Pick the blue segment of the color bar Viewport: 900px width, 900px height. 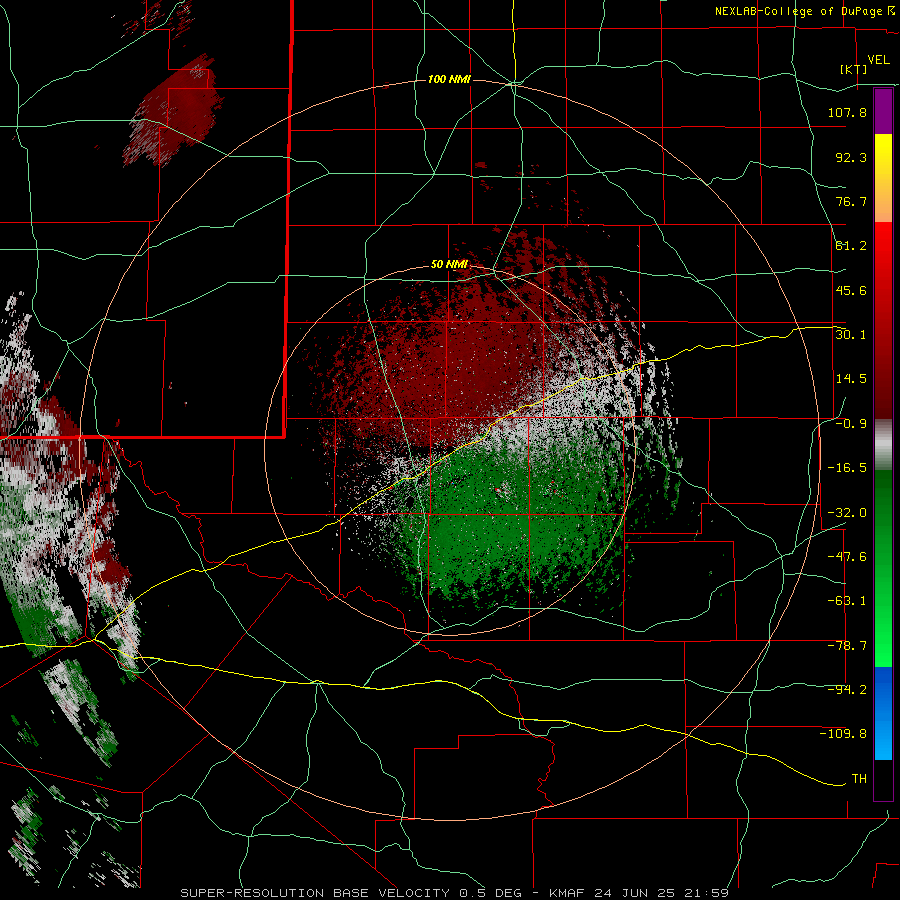(x=883, y=713)
